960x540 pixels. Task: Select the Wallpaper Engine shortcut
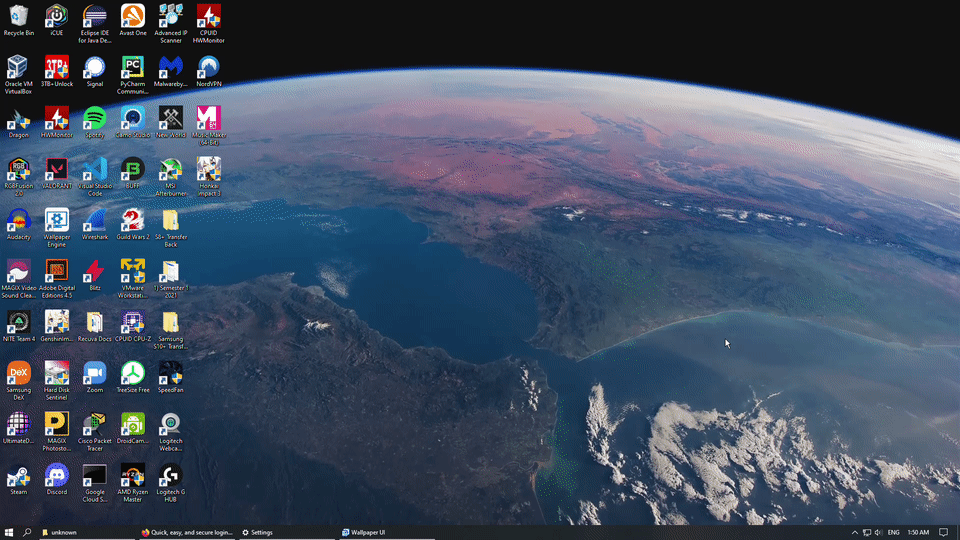coord(57,220)
